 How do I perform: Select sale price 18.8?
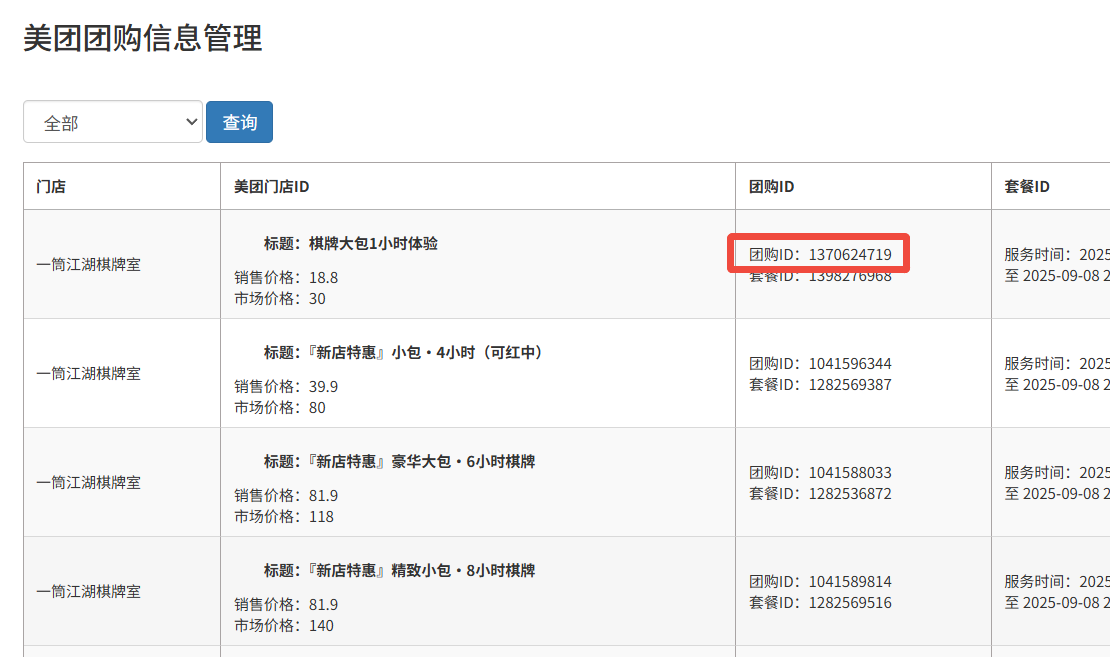(324, 278)
